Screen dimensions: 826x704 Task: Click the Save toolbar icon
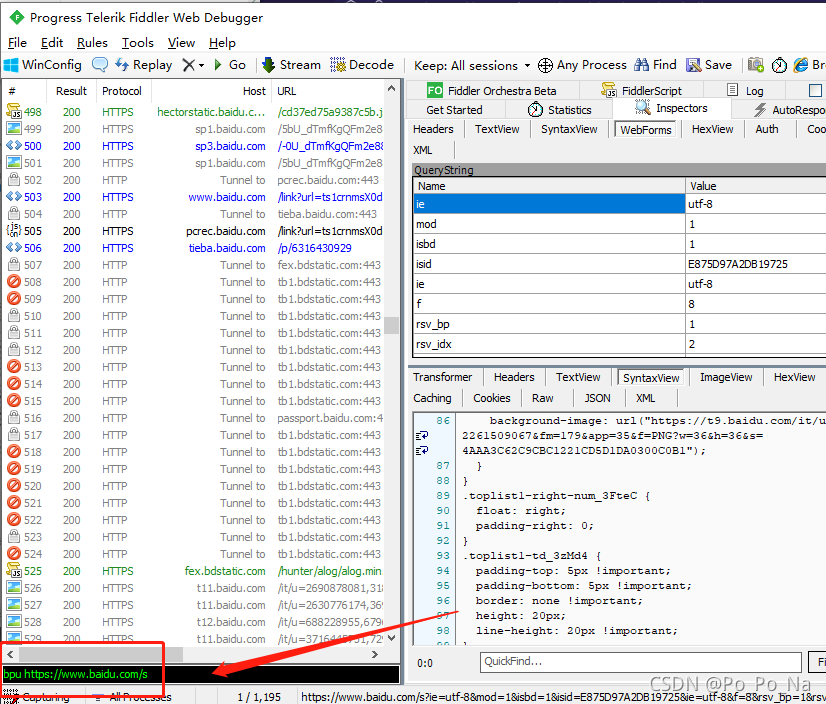pos(693,65)
